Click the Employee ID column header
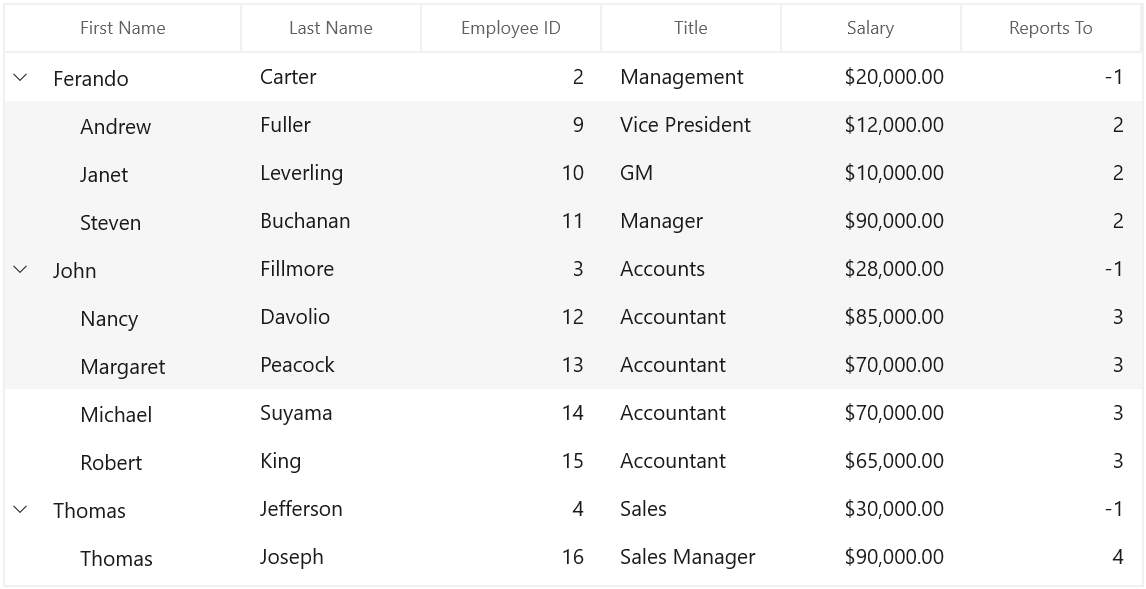Image resolution: width=1146 pixels, height=589 pixels. pos(511,28)
